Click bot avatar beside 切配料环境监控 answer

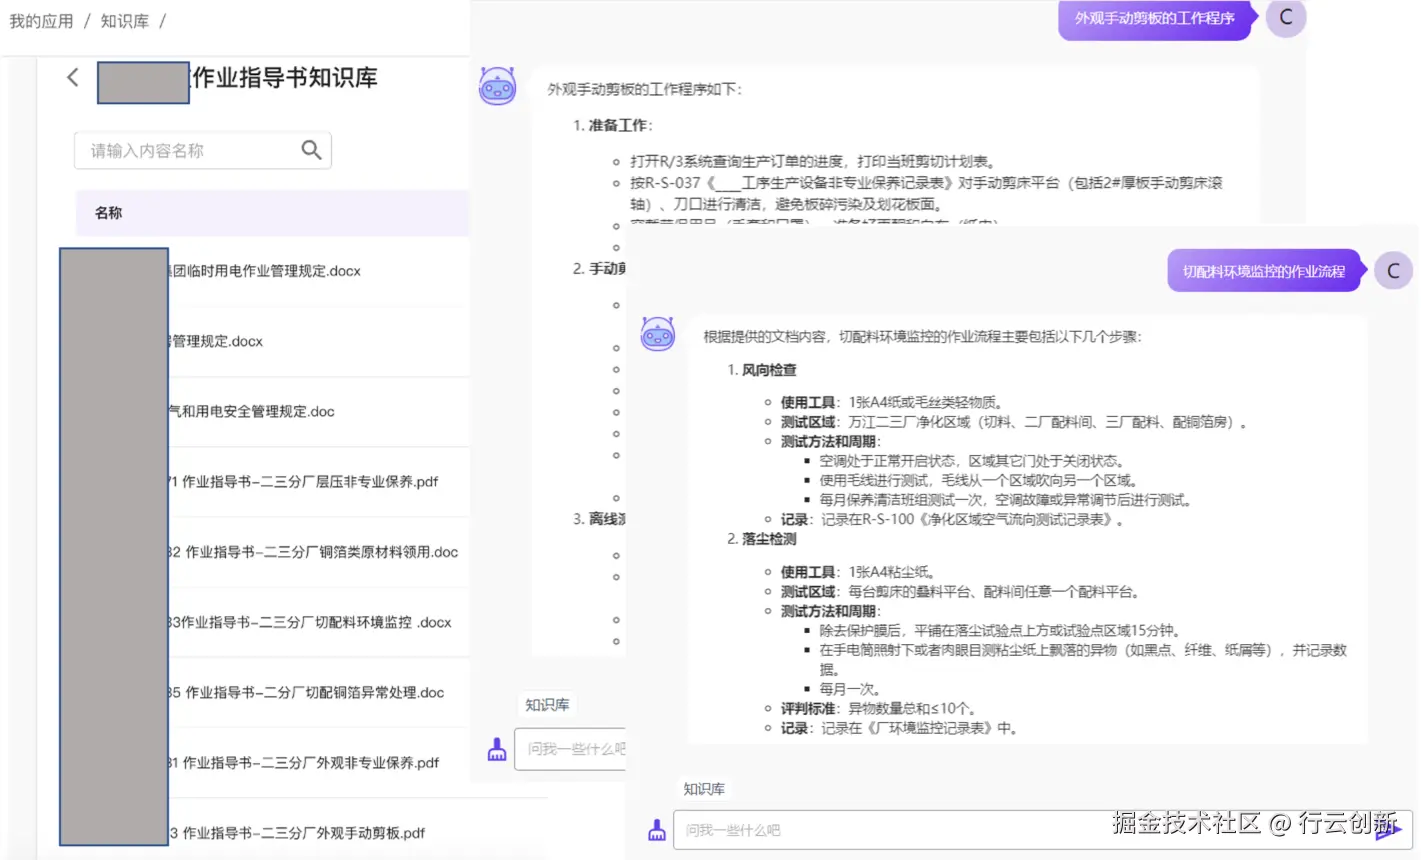point(657,334)
